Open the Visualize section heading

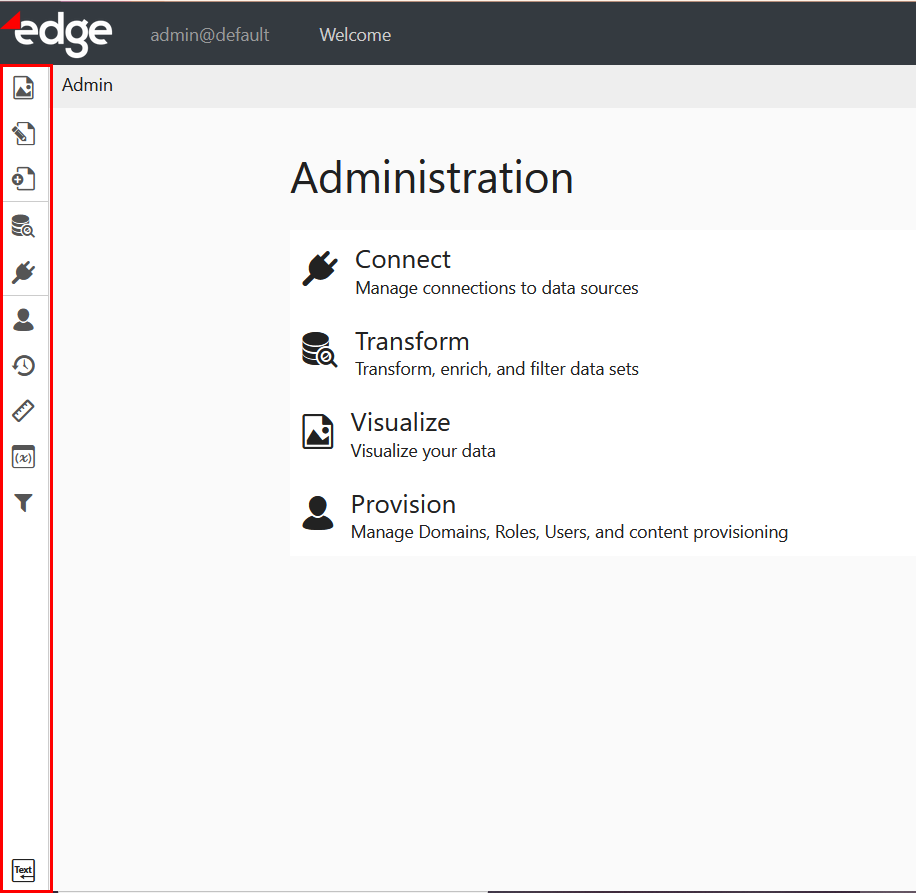(400, 422)
